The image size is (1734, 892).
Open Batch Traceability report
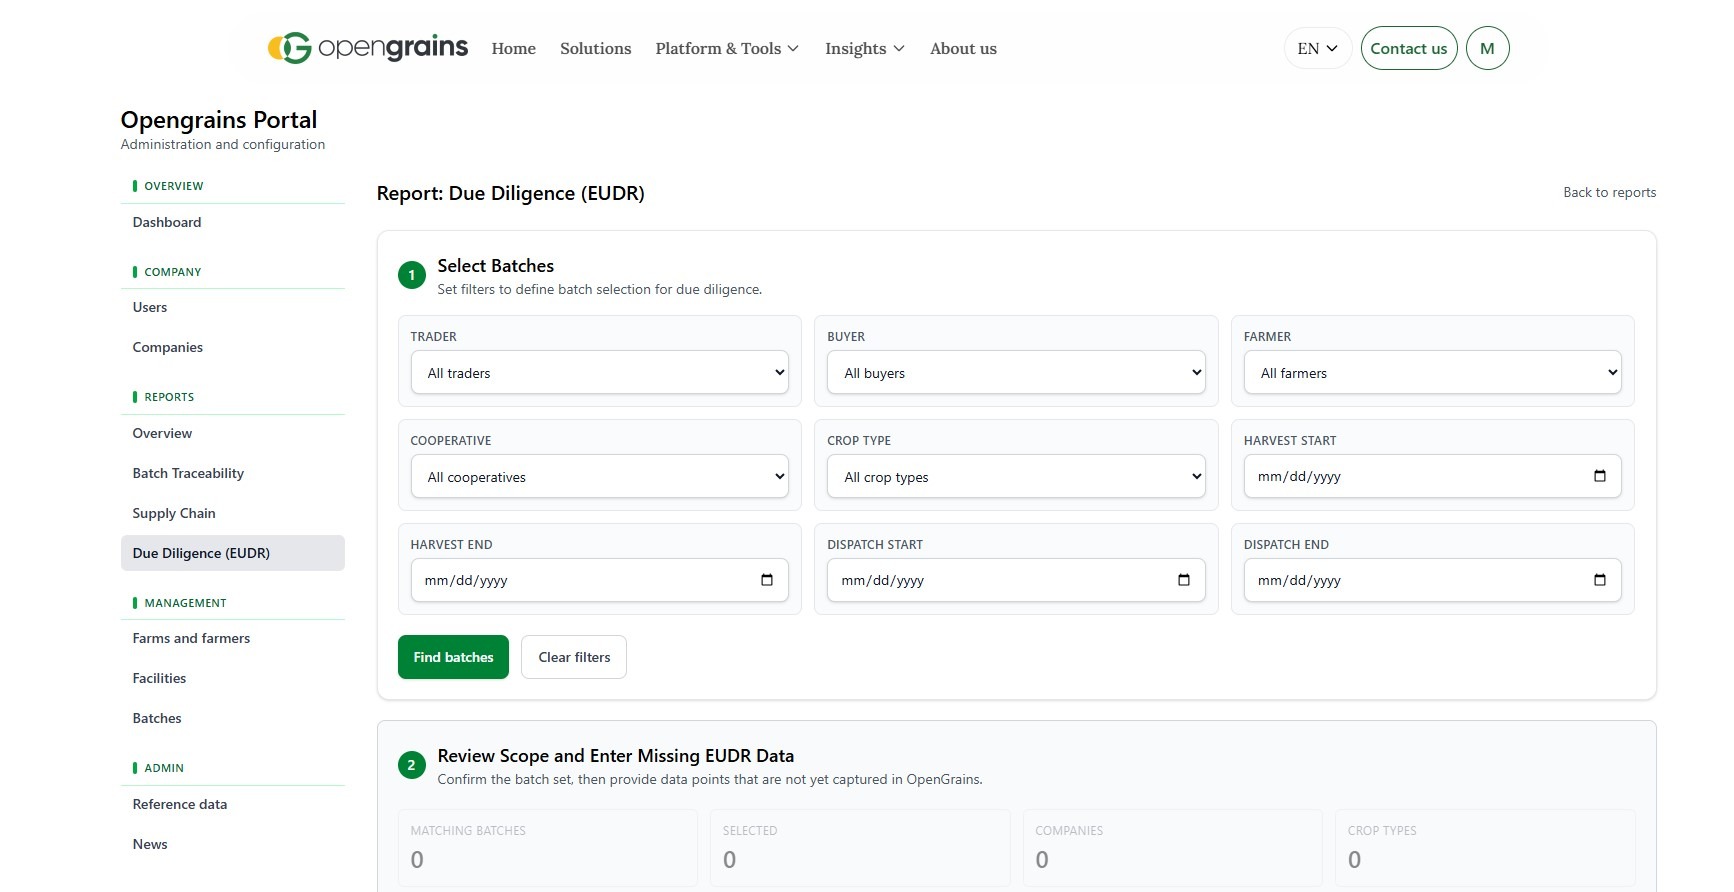232,473
